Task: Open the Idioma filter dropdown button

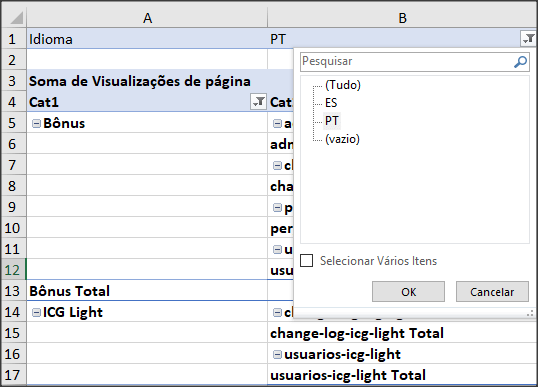Action: (x=528, y=38)
